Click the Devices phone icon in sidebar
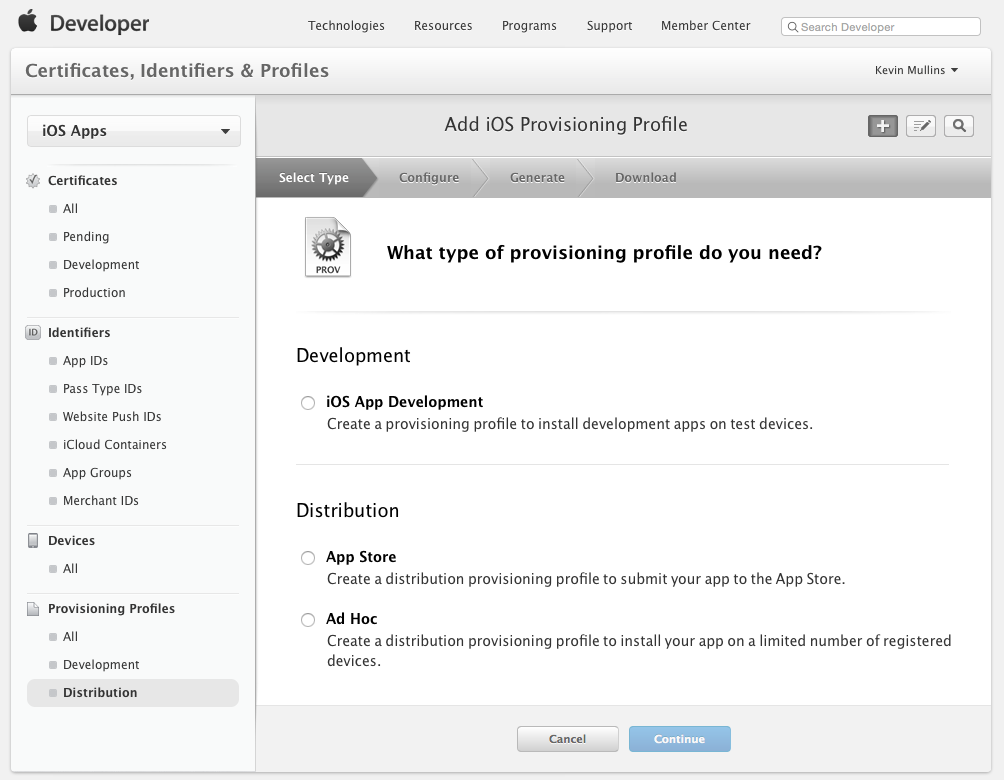The width and height of the screenshot is (1004, 780). click(30, 540)
